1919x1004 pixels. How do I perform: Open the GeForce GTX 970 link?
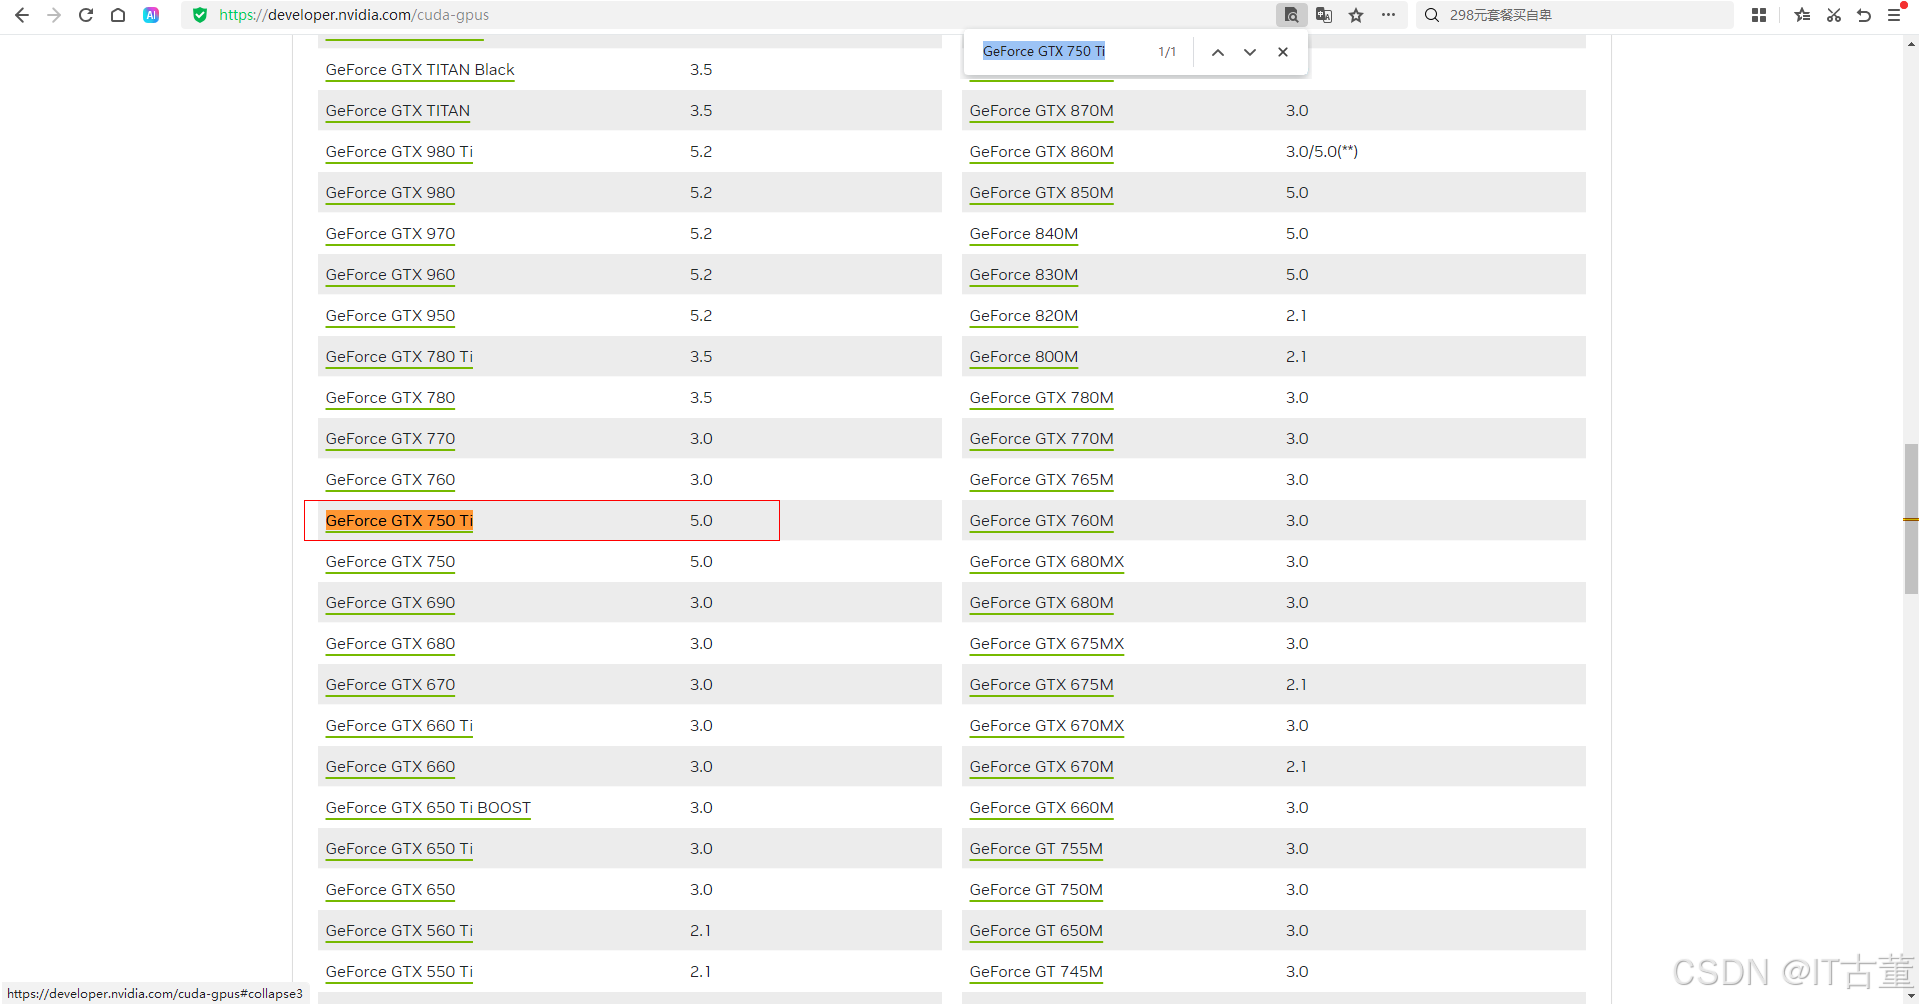(x=390, y=234)
